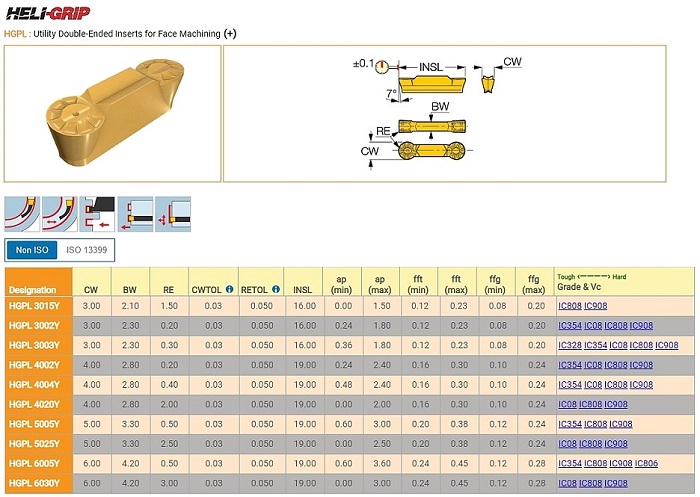Open IC08 grade in HGPL 3002Y row
Screen dimensions: 700x497
click(x=593, y=326)
